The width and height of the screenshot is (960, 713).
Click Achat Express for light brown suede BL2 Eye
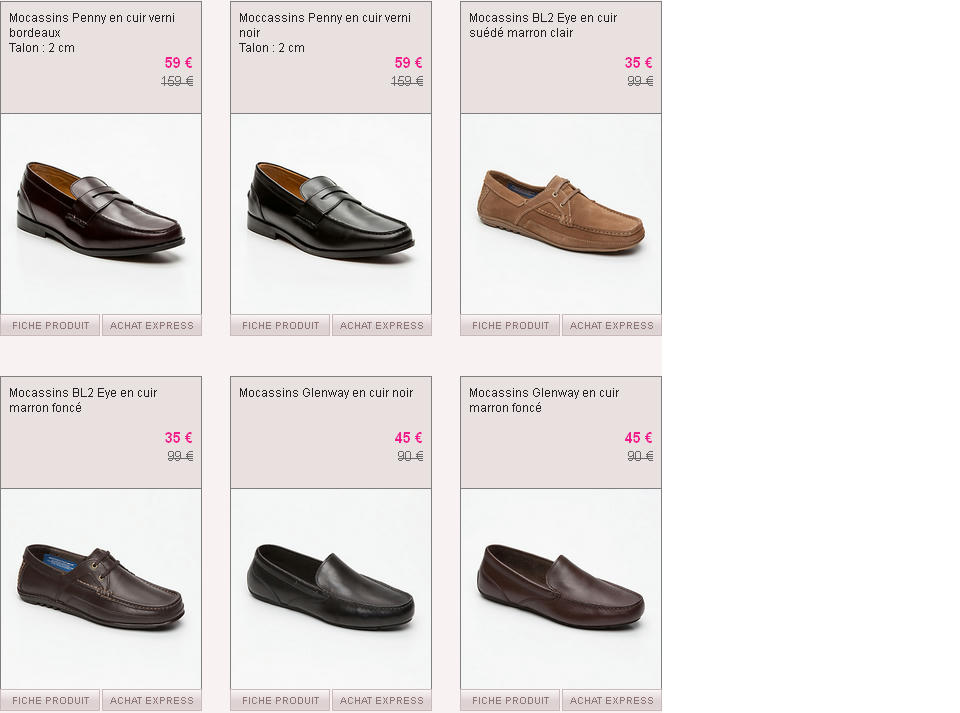[x=612, y=326]
